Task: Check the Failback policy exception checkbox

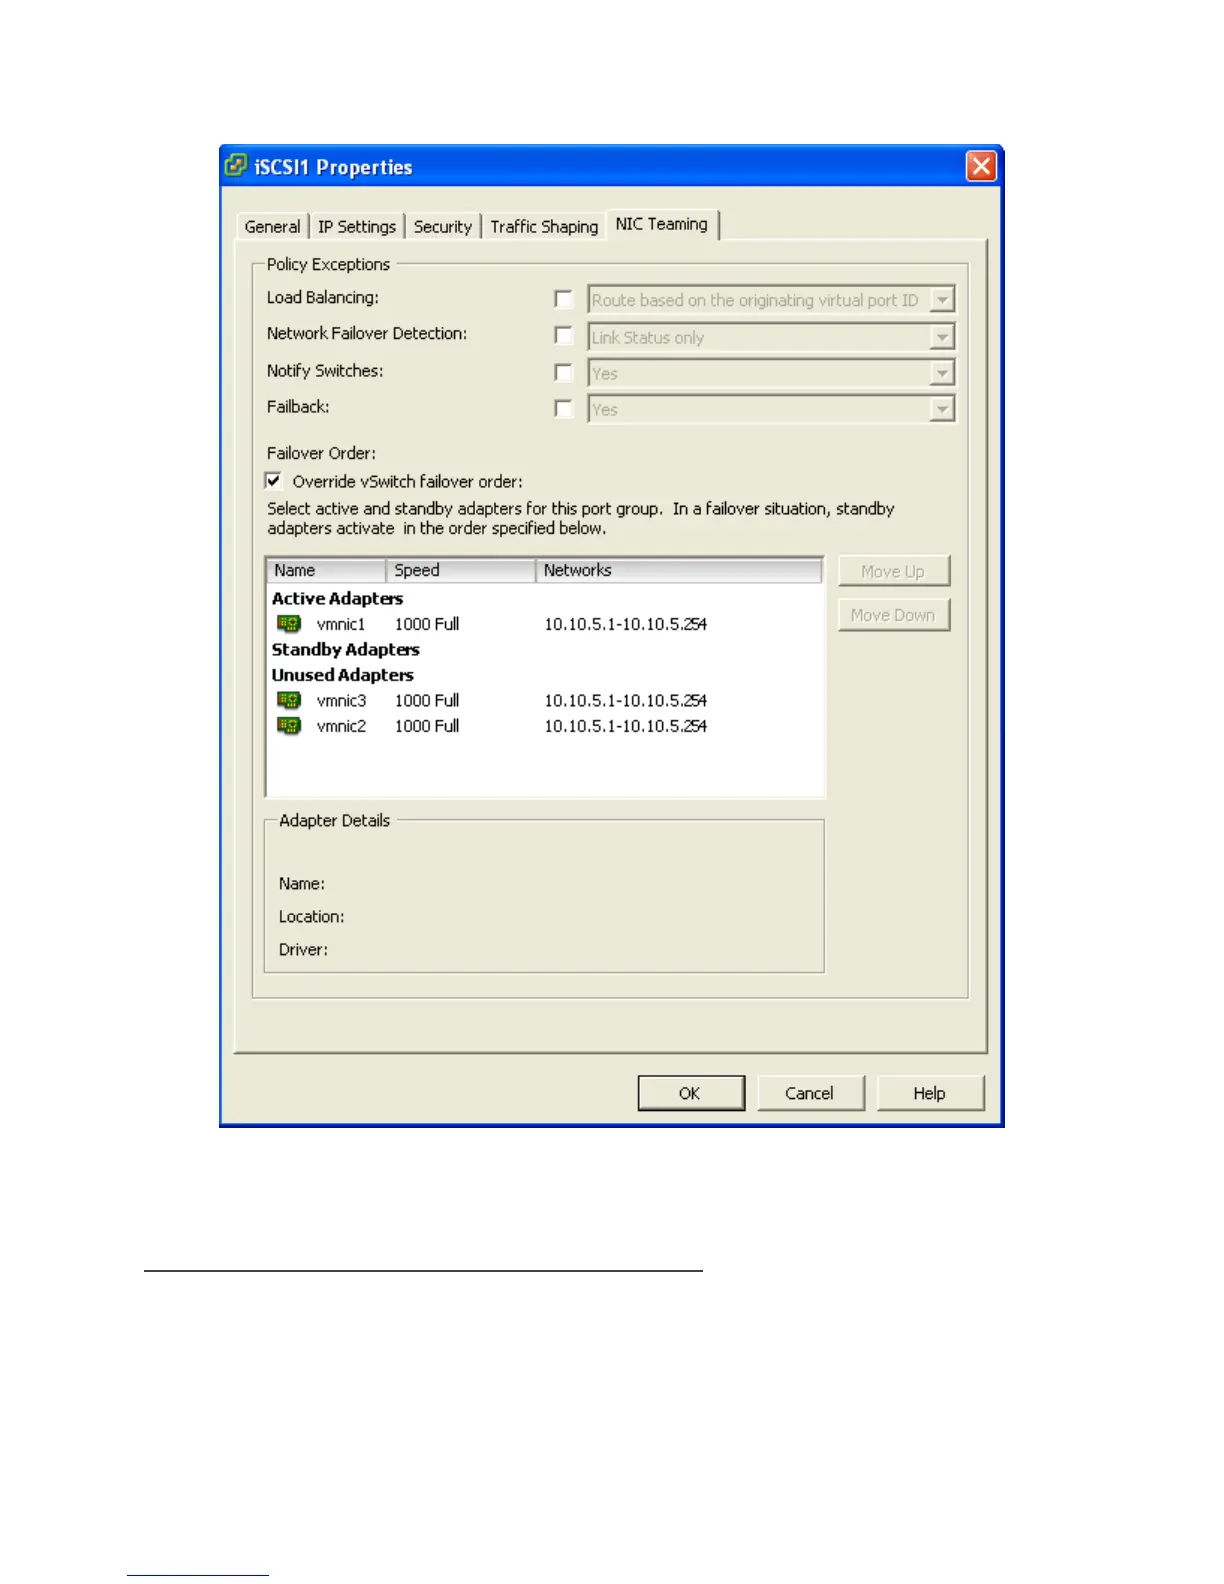Action: tap(563, 409)
